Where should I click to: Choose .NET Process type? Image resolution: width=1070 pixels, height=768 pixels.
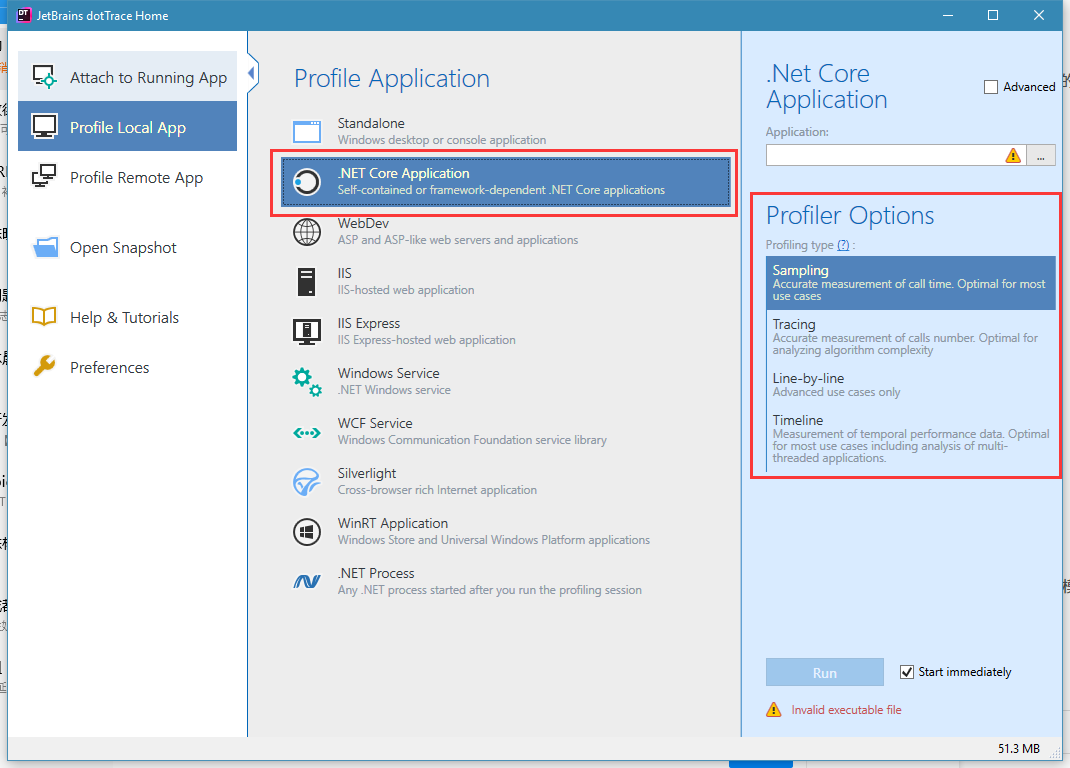point(506,581)
